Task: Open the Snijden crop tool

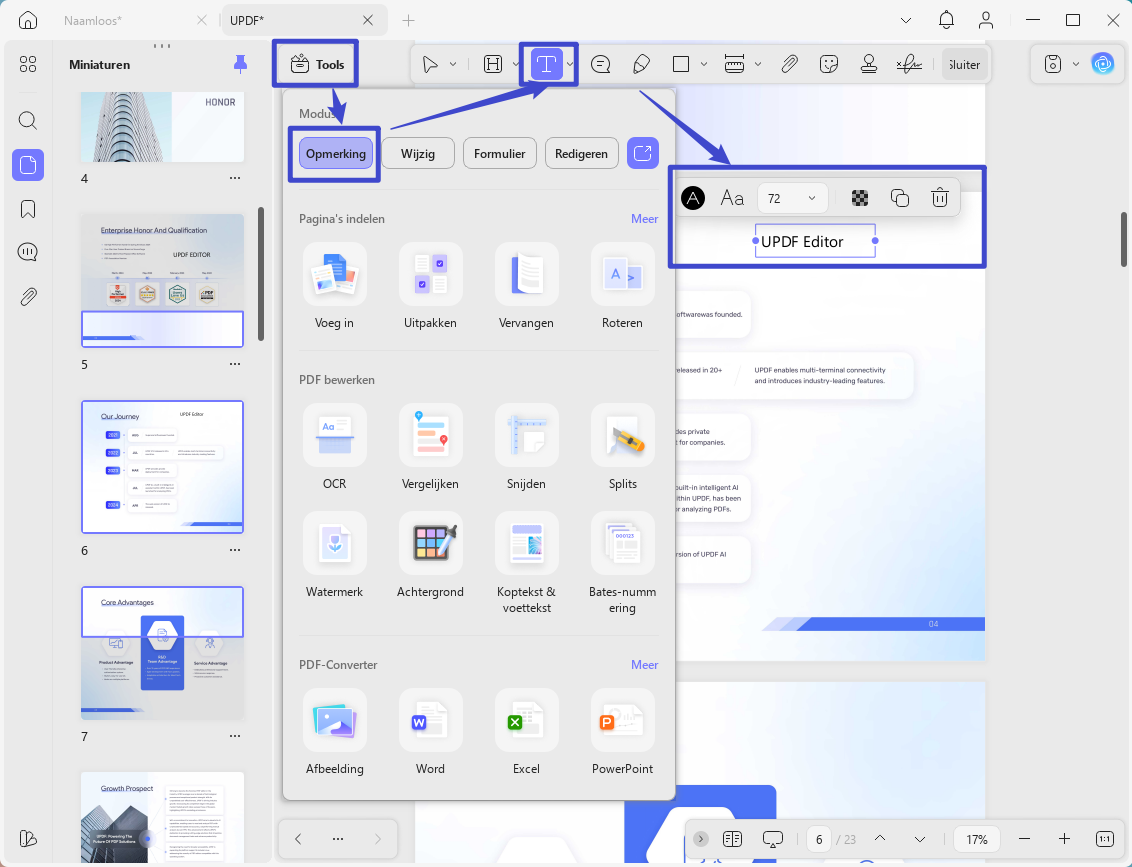Action: (526, 448)
